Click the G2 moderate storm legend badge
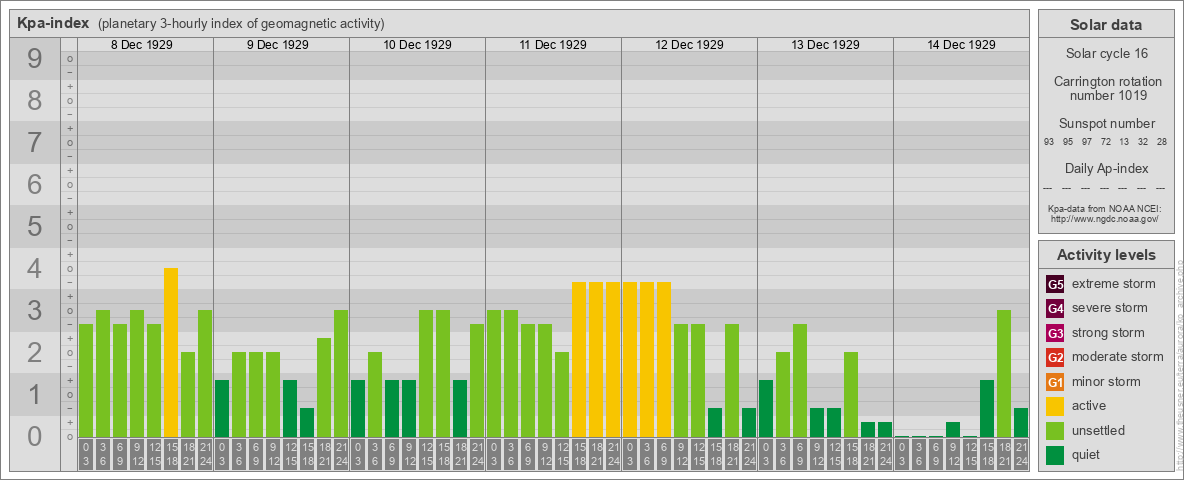1184x480 pixels. 1055,357
